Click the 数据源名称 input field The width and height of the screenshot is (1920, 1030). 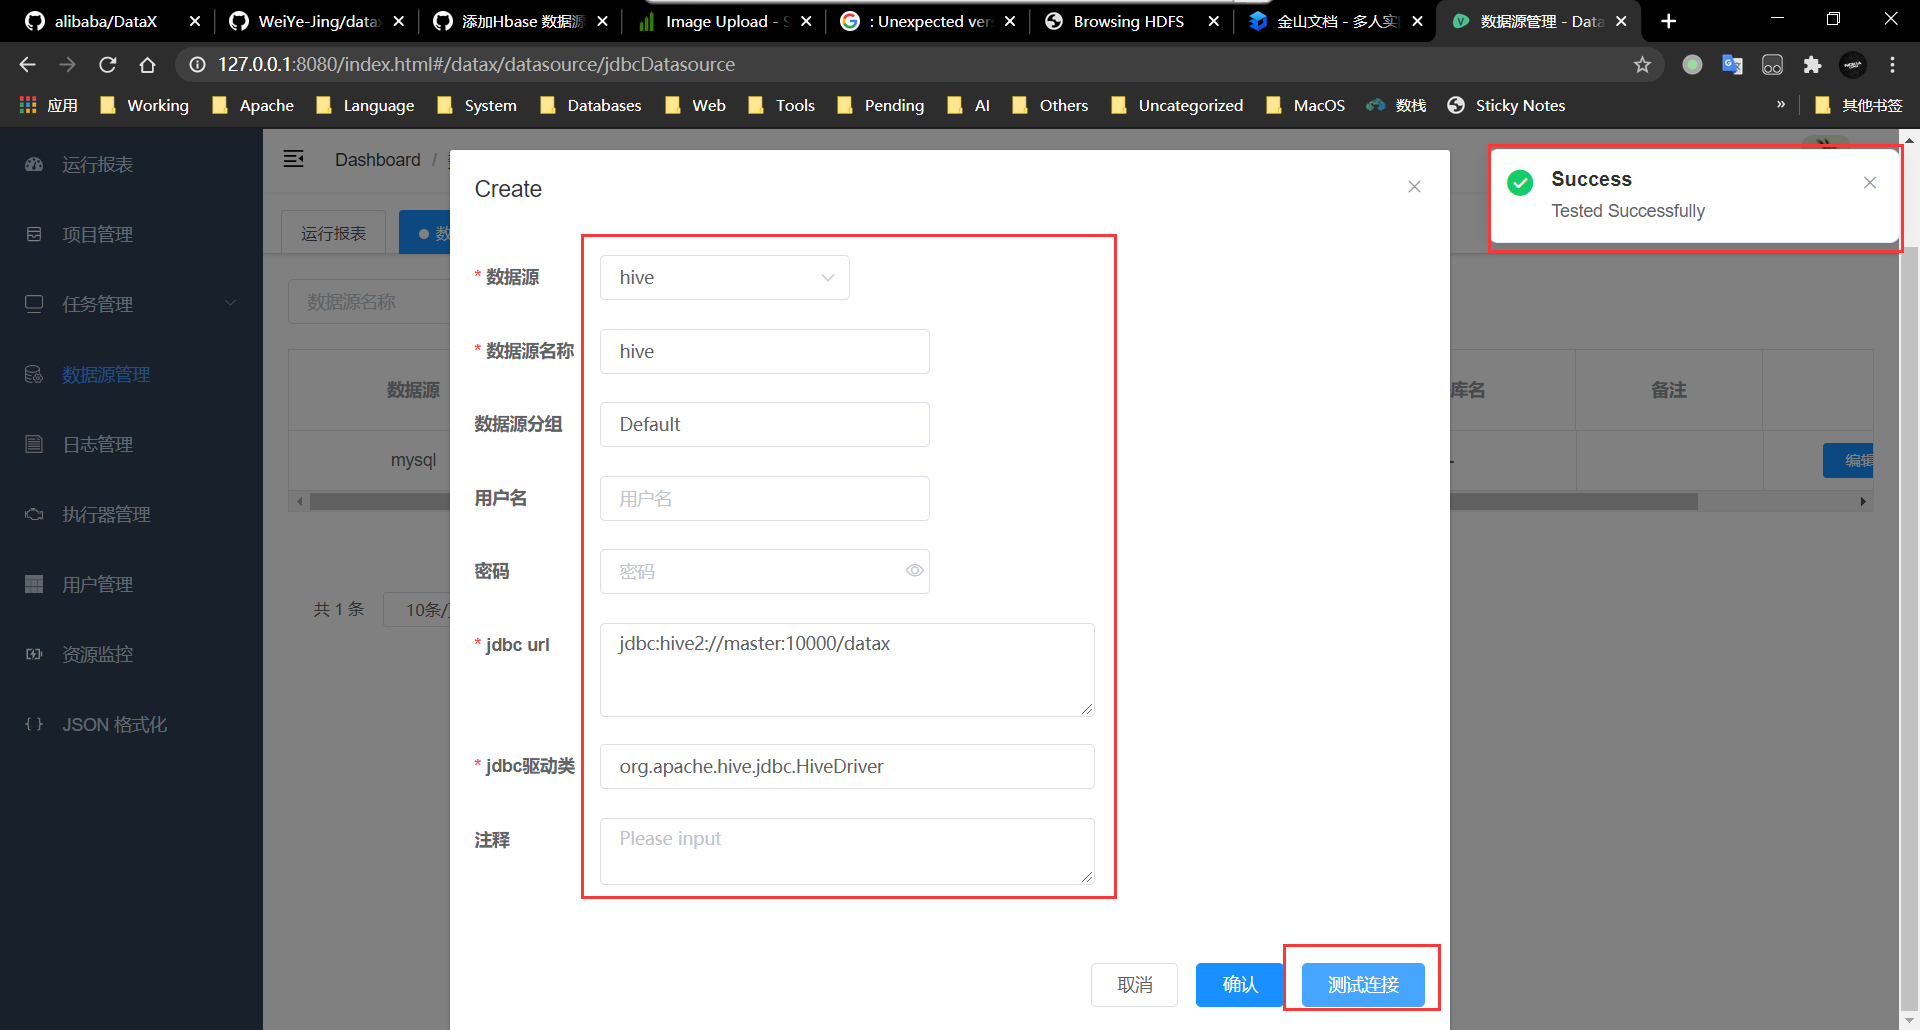tap(765, 351)
